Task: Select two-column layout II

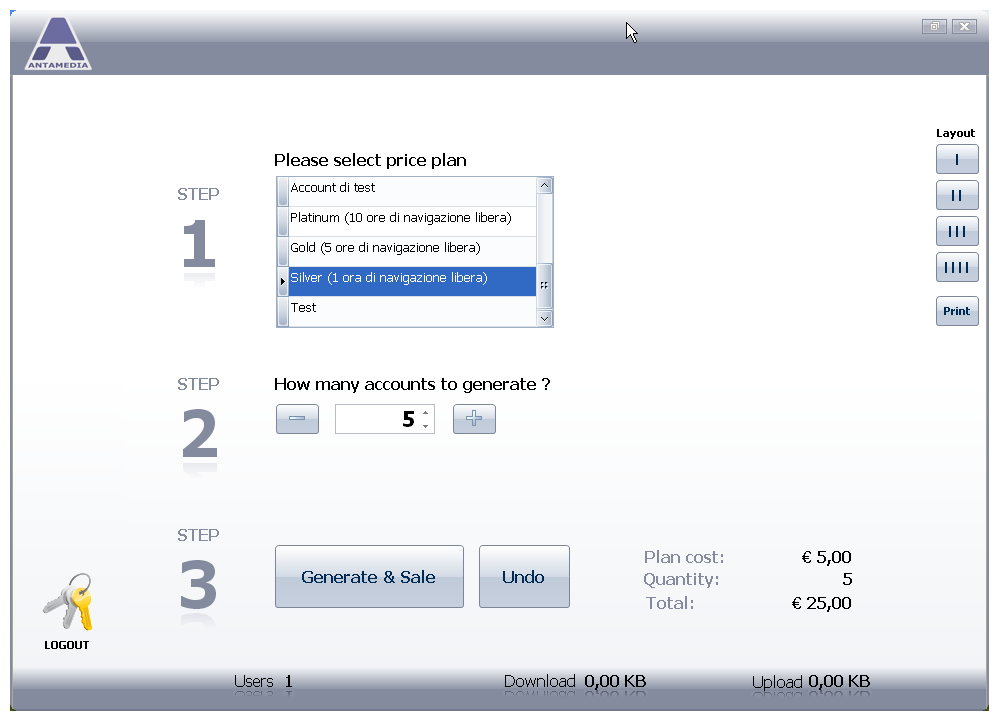Action: point(957,195)
